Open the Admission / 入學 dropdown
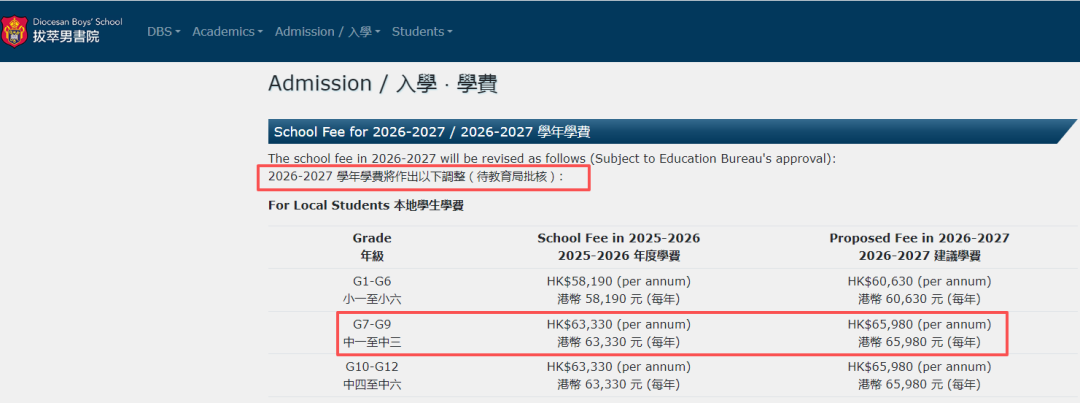 pyautogui.click(x=327, y=32)
